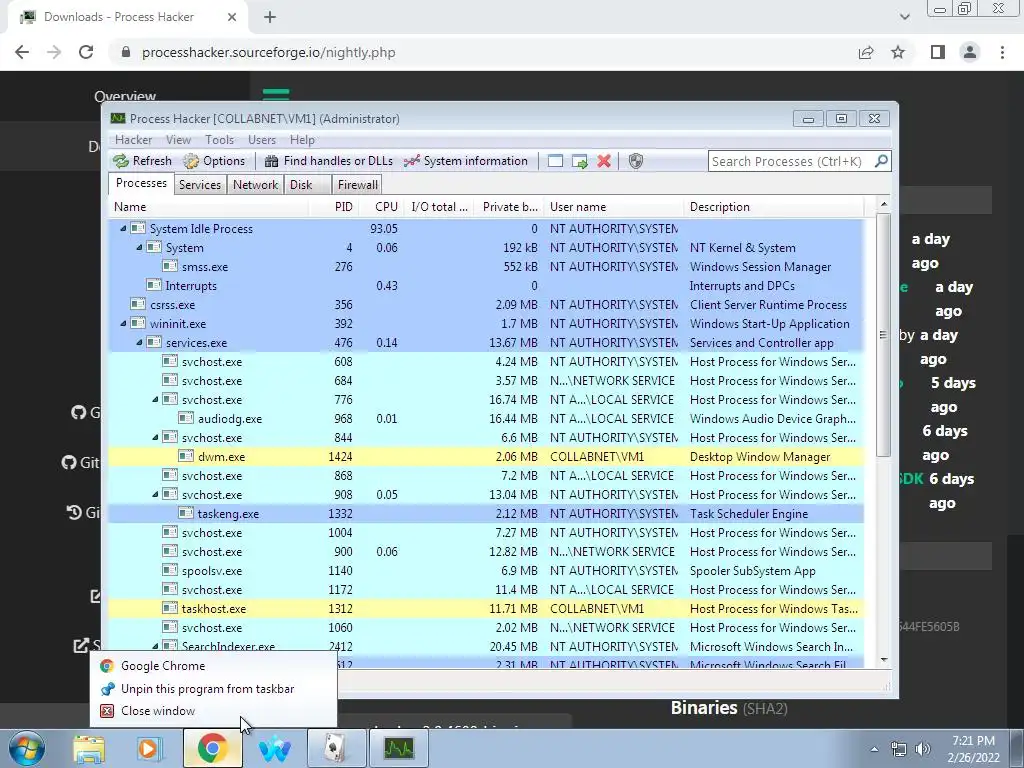Sort by the PID column header

[x=334, y=206]
